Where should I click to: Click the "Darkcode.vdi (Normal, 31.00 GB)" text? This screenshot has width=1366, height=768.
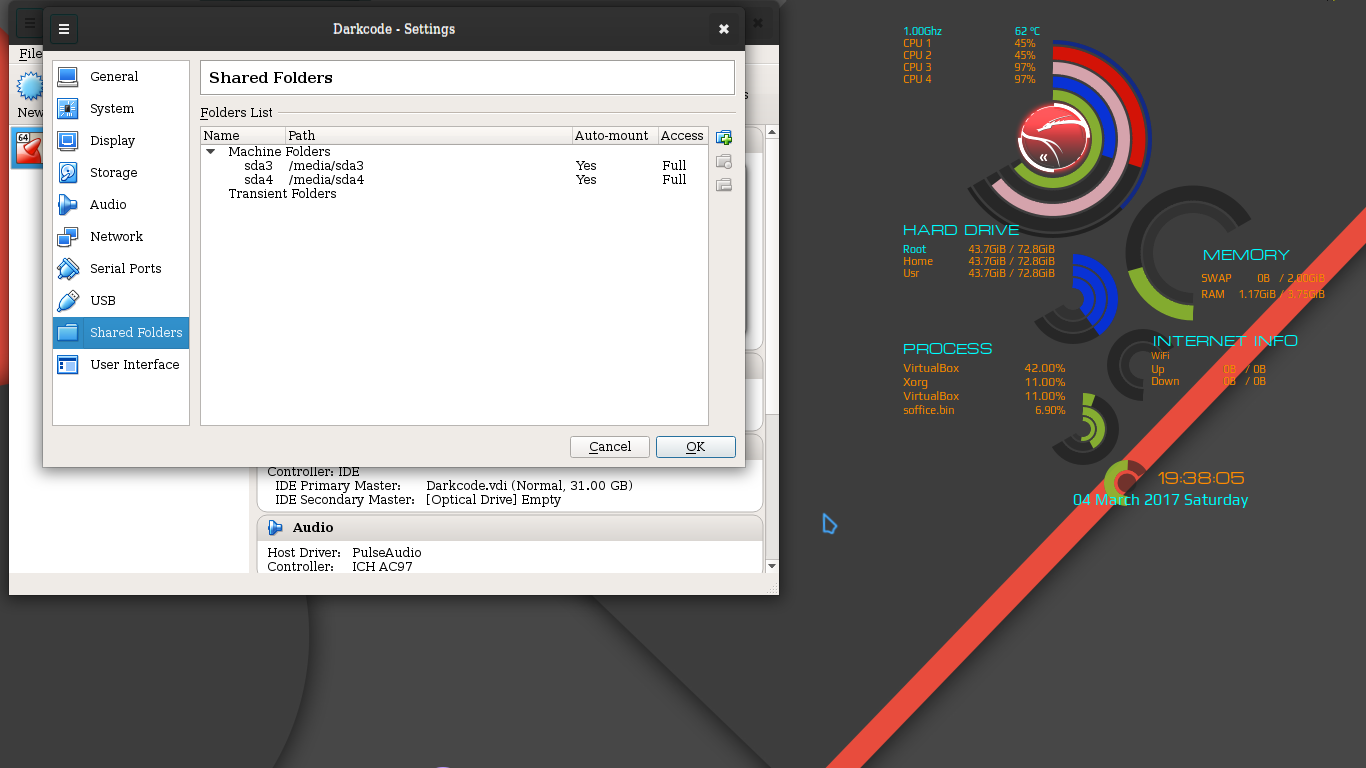pos(529,486)
